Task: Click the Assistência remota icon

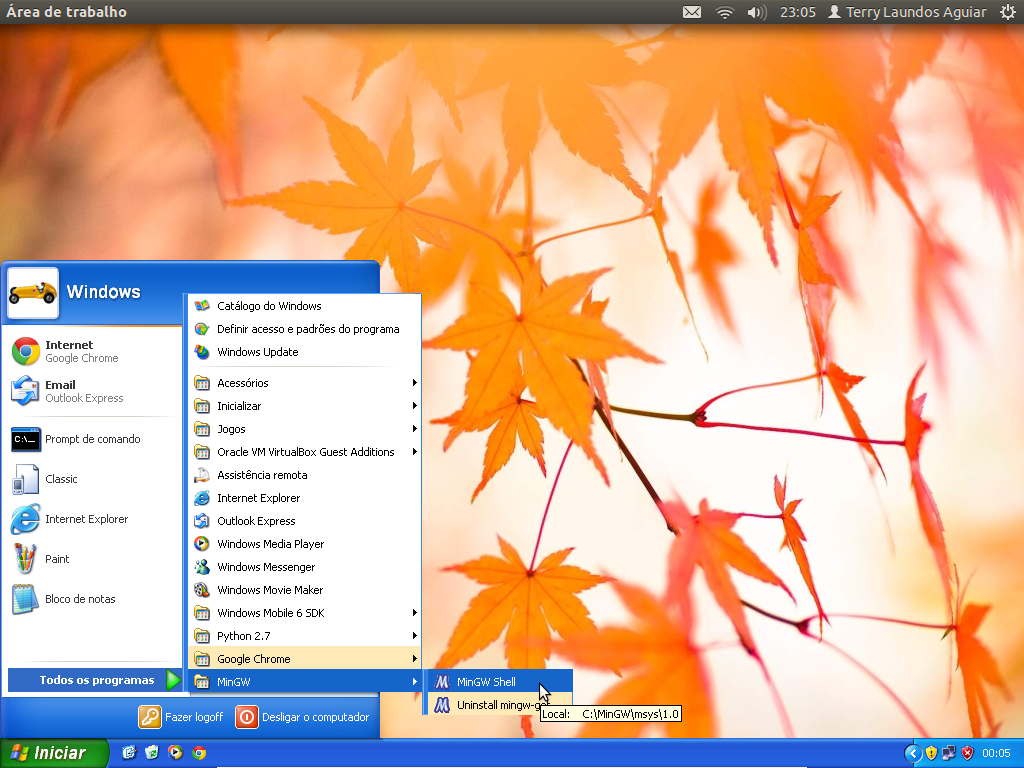Action: pos(202,475)
